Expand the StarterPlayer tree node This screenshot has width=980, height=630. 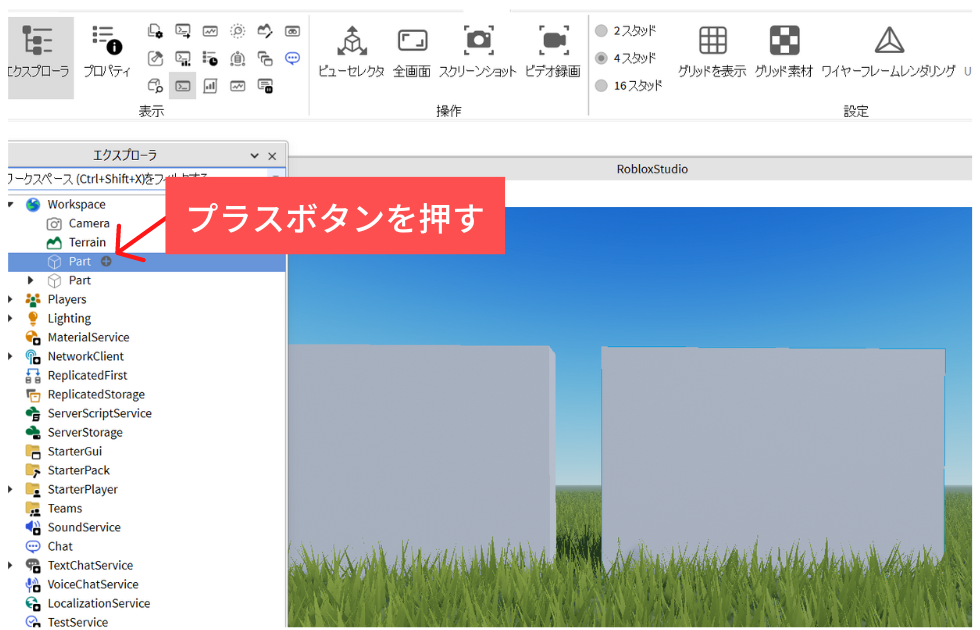click(11, 489)
